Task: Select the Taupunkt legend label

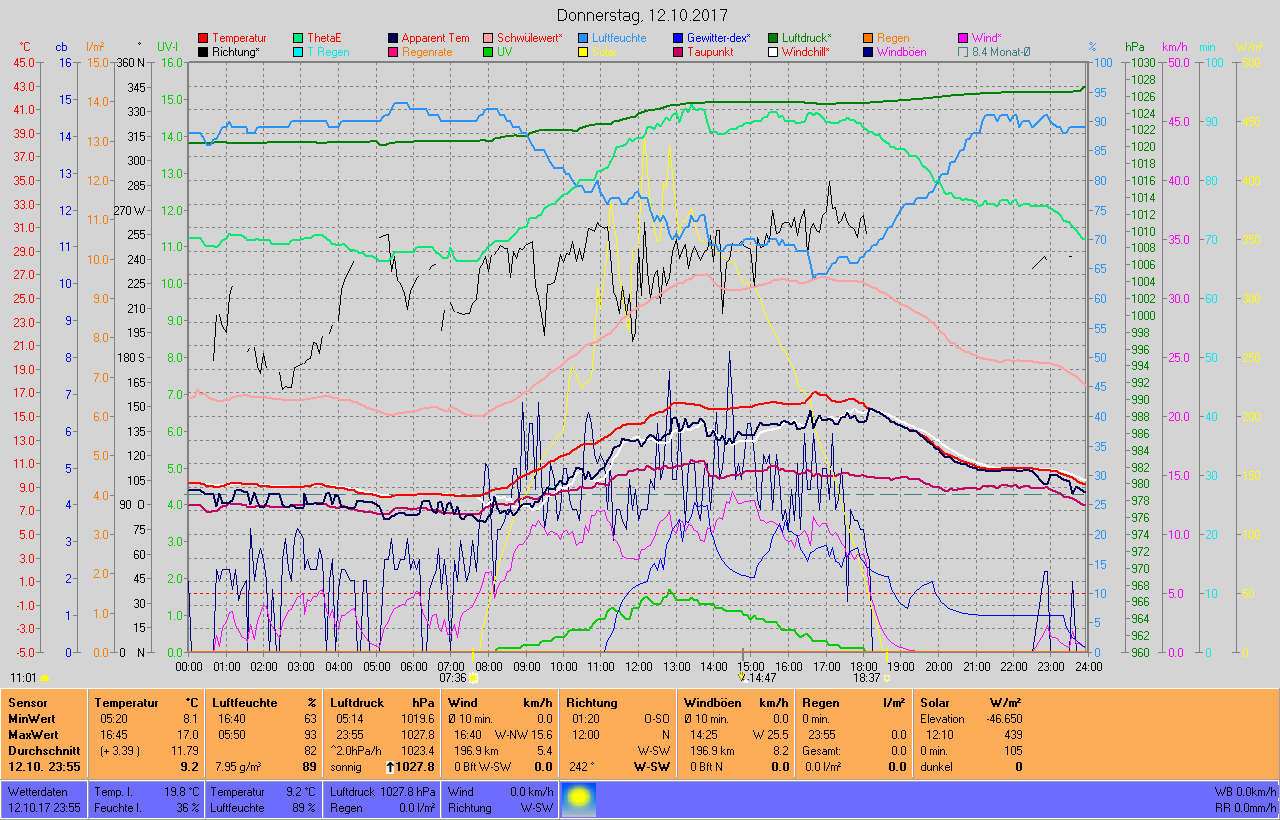Action: pyautogui.click(x=714, y=52)
